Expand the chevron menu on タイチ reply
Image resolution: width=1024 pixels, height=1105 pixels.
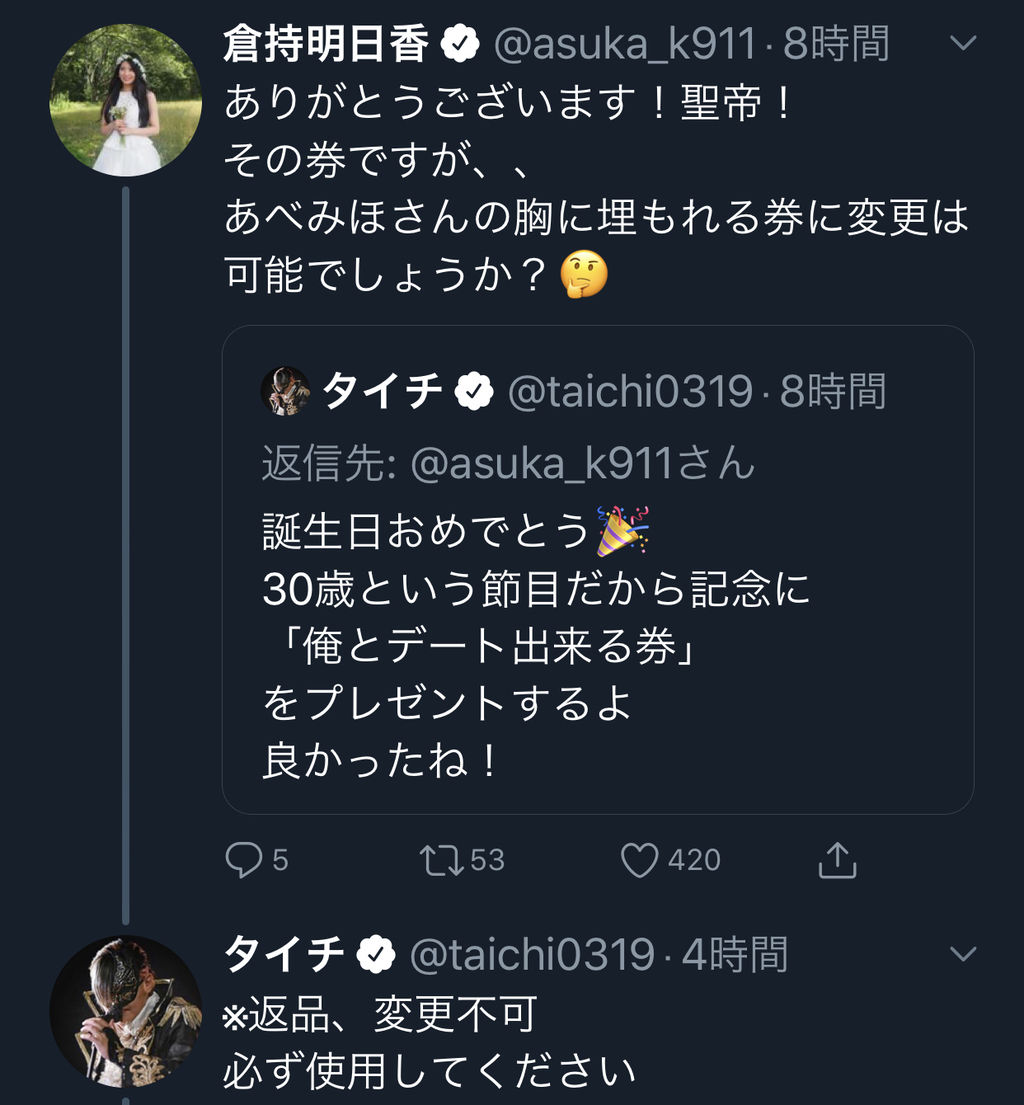click(x=963, y=953)
